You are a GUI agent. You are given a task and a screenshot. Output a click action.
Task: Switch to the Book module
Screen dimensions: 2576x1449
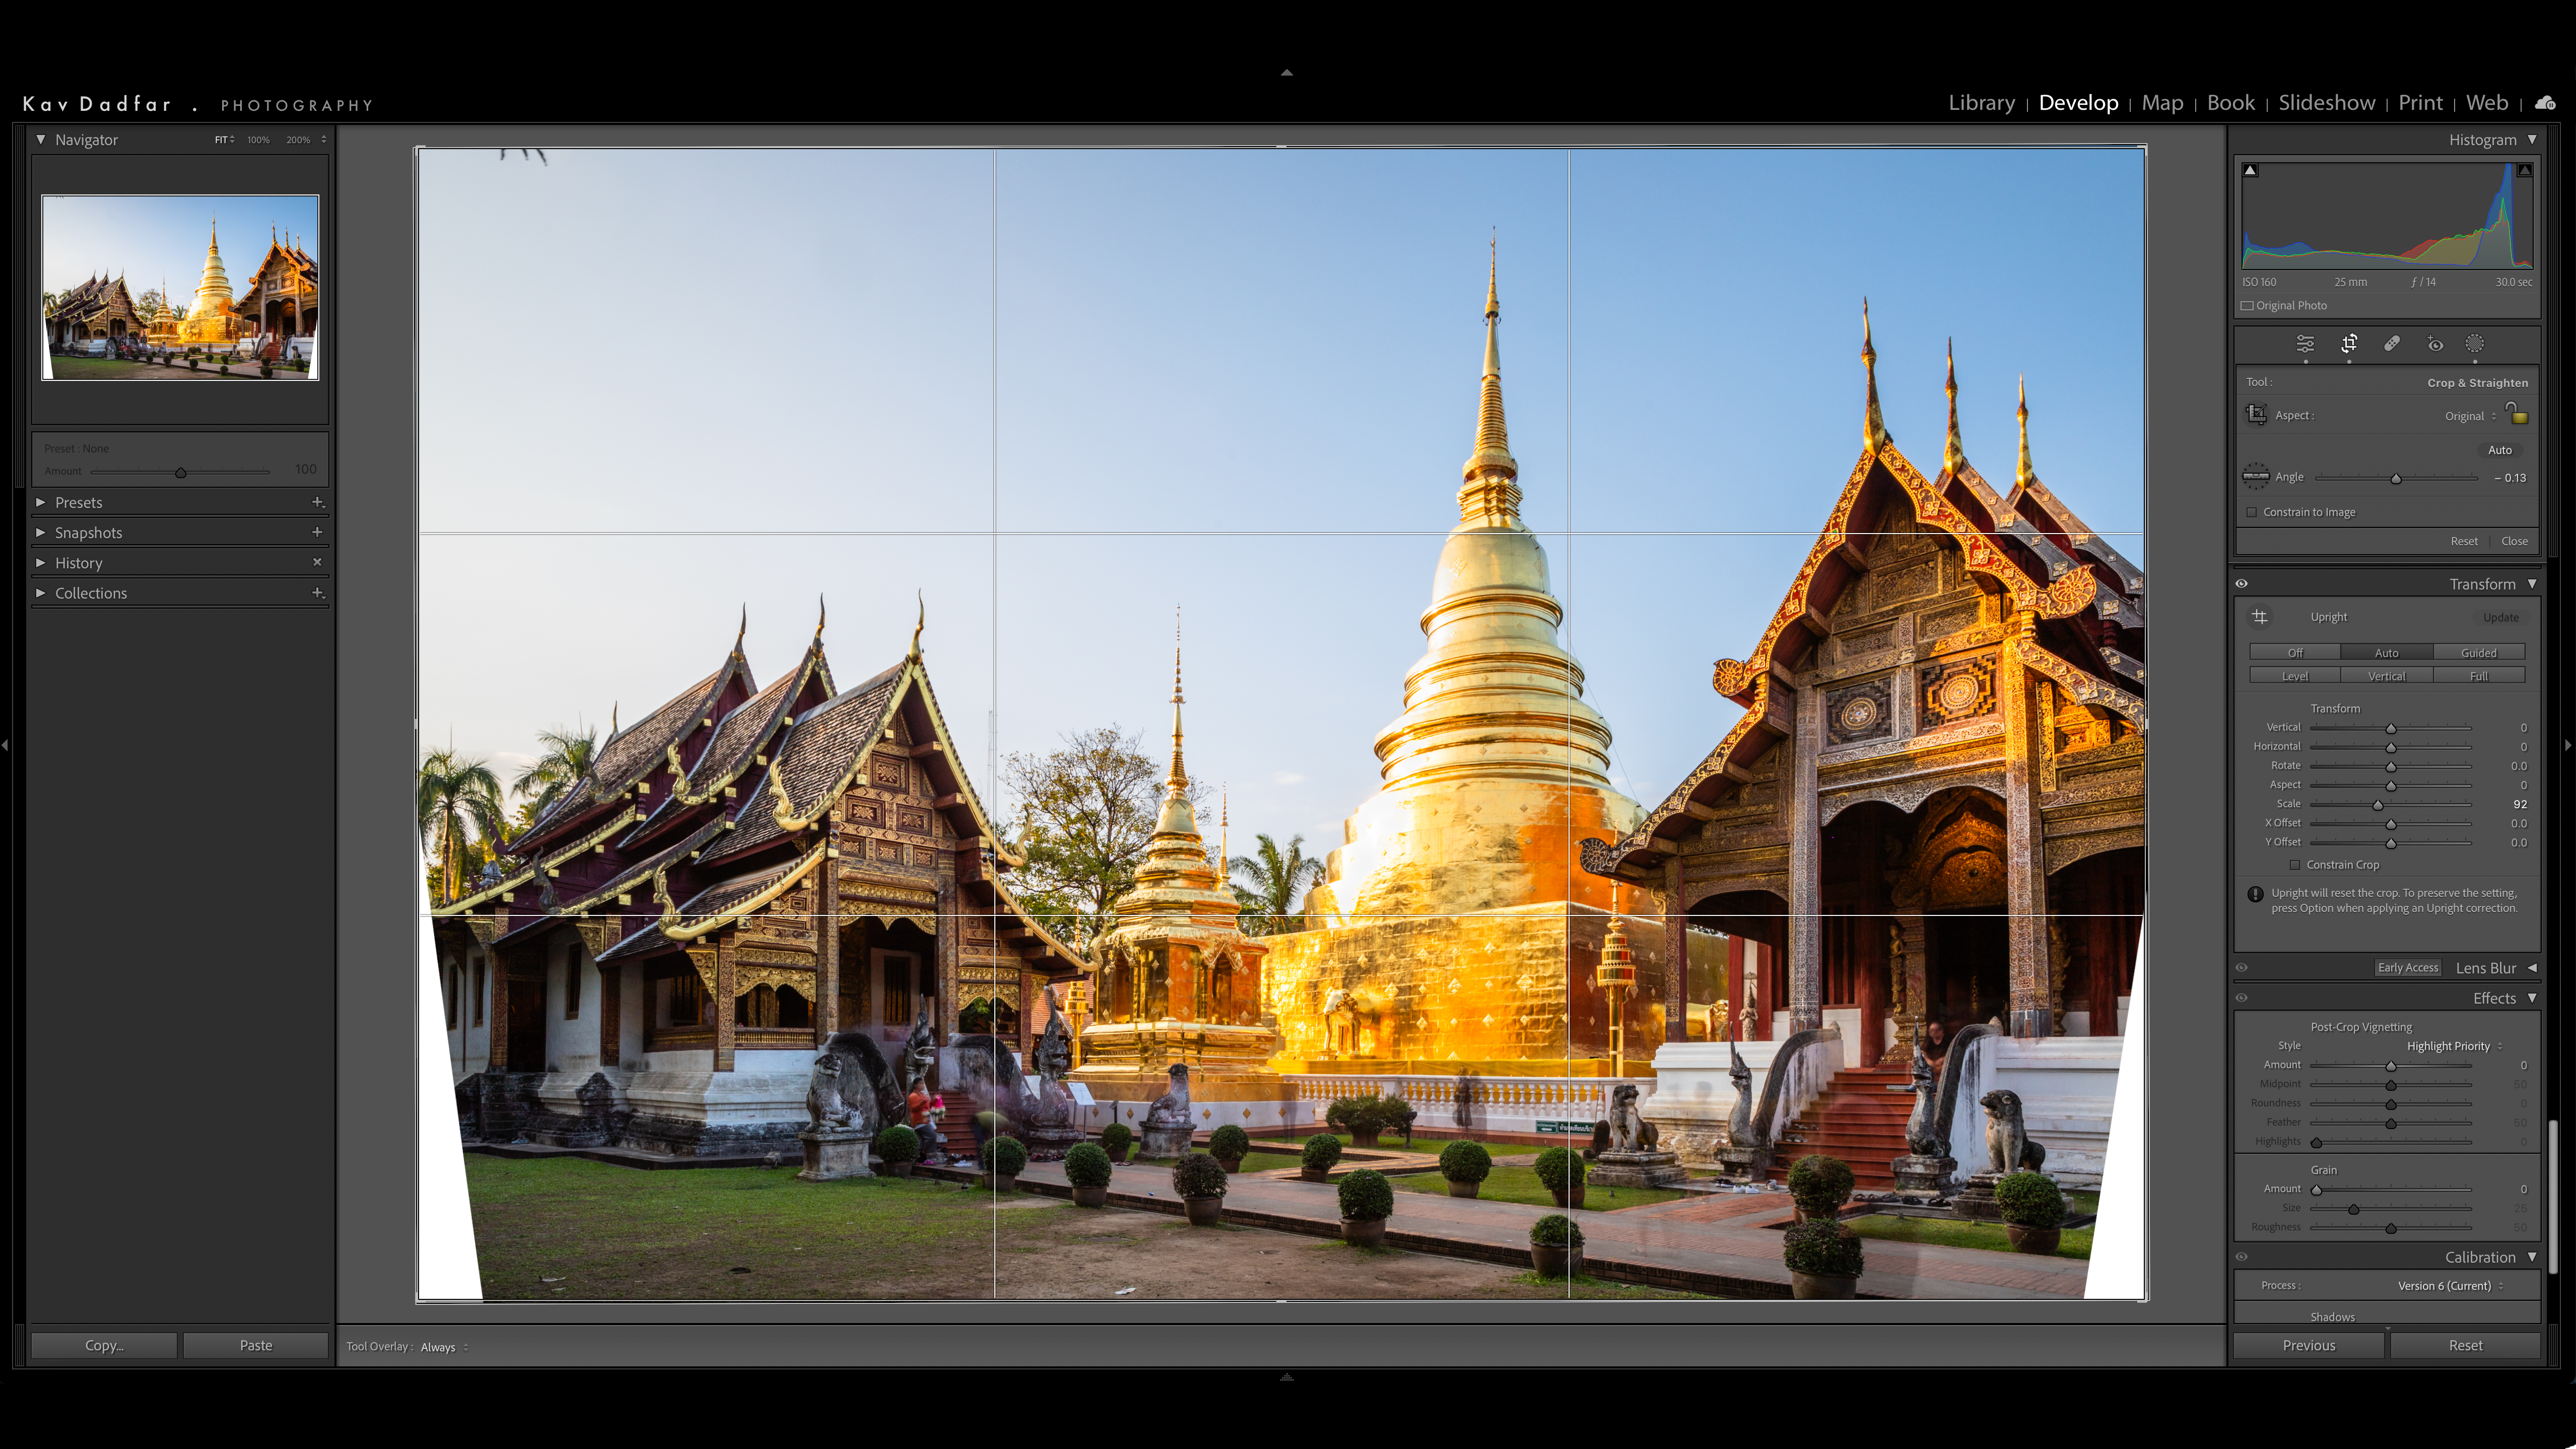tap(2231, 103)
